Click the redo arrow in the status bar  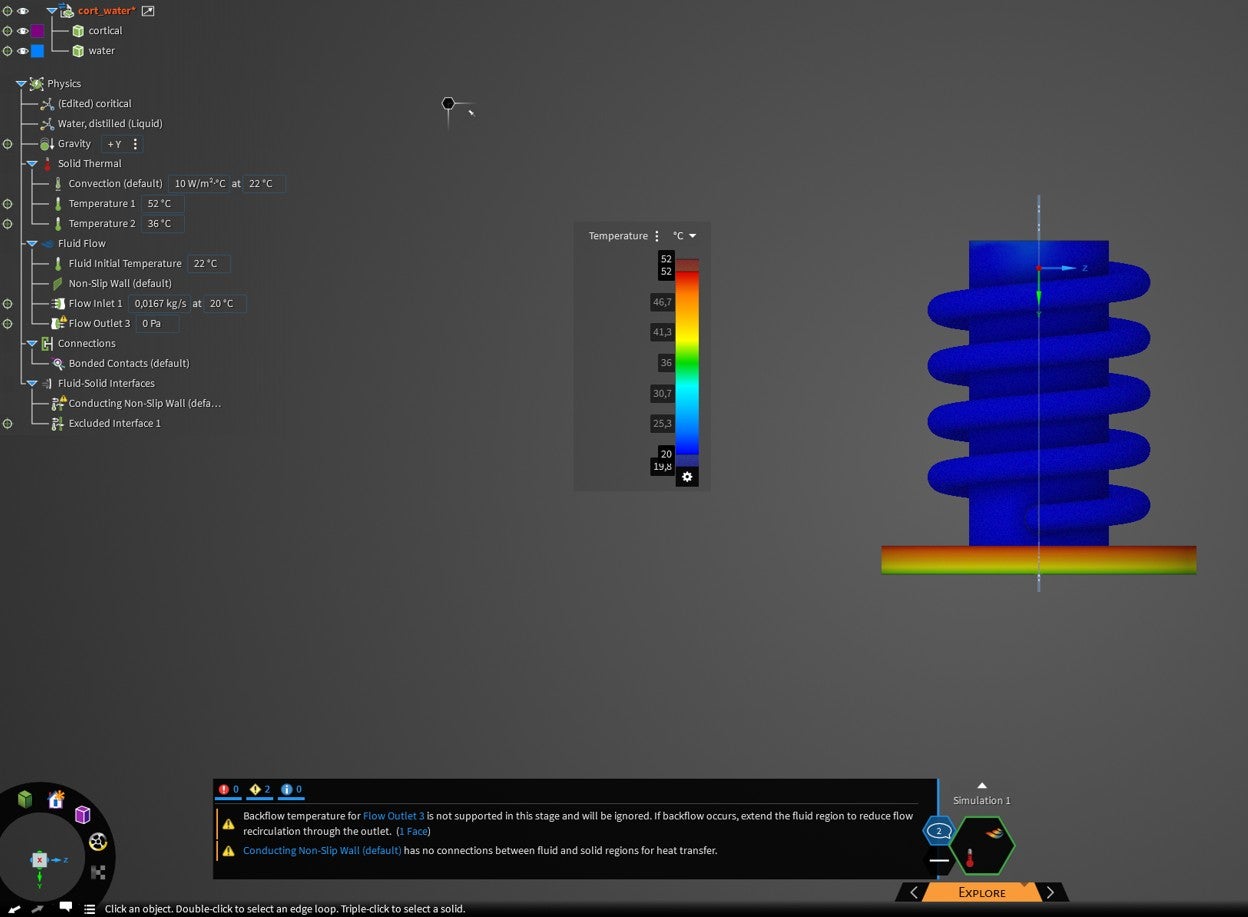click(x=37, y=909)
